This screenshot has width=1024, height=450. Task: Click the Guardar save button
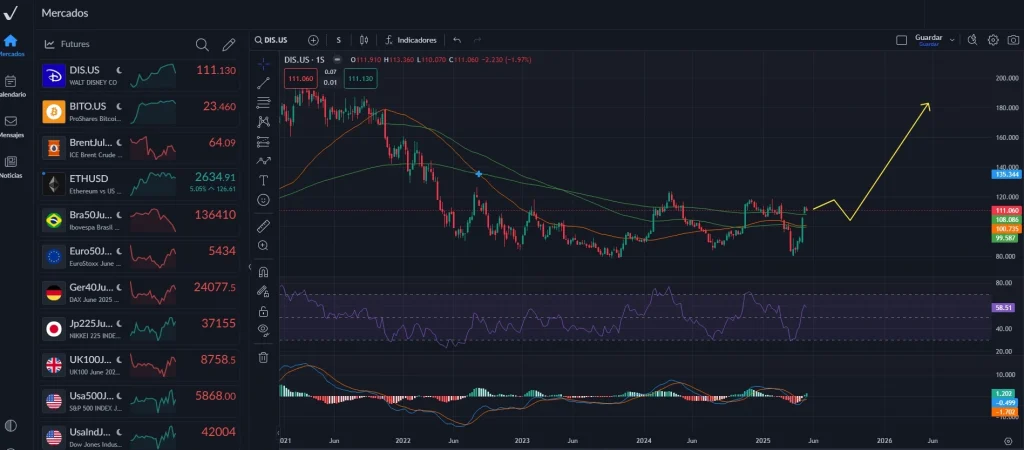[x=928, y=40]
